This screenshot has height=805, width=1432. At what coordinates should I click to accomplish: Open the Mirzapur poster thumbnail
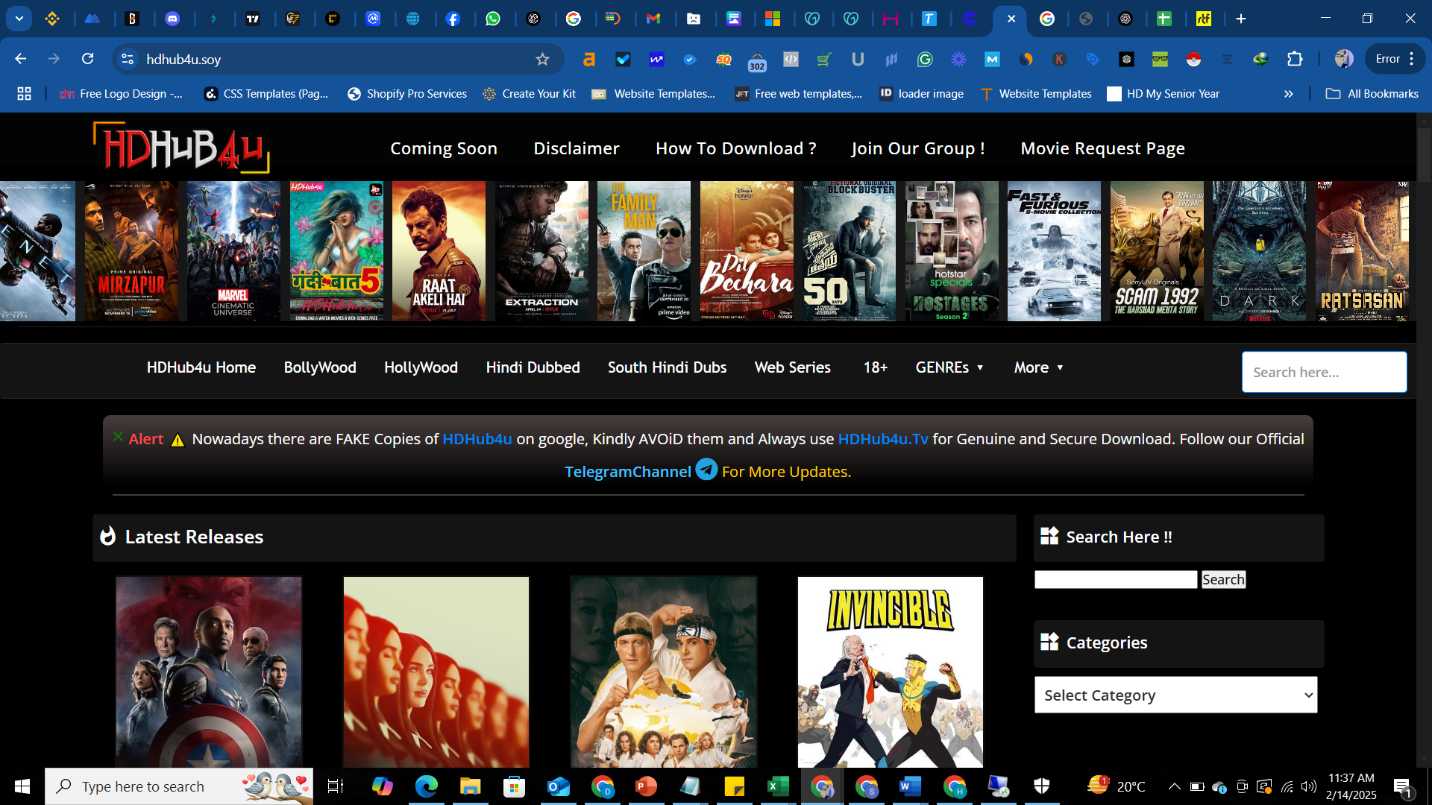coord(131,251)
